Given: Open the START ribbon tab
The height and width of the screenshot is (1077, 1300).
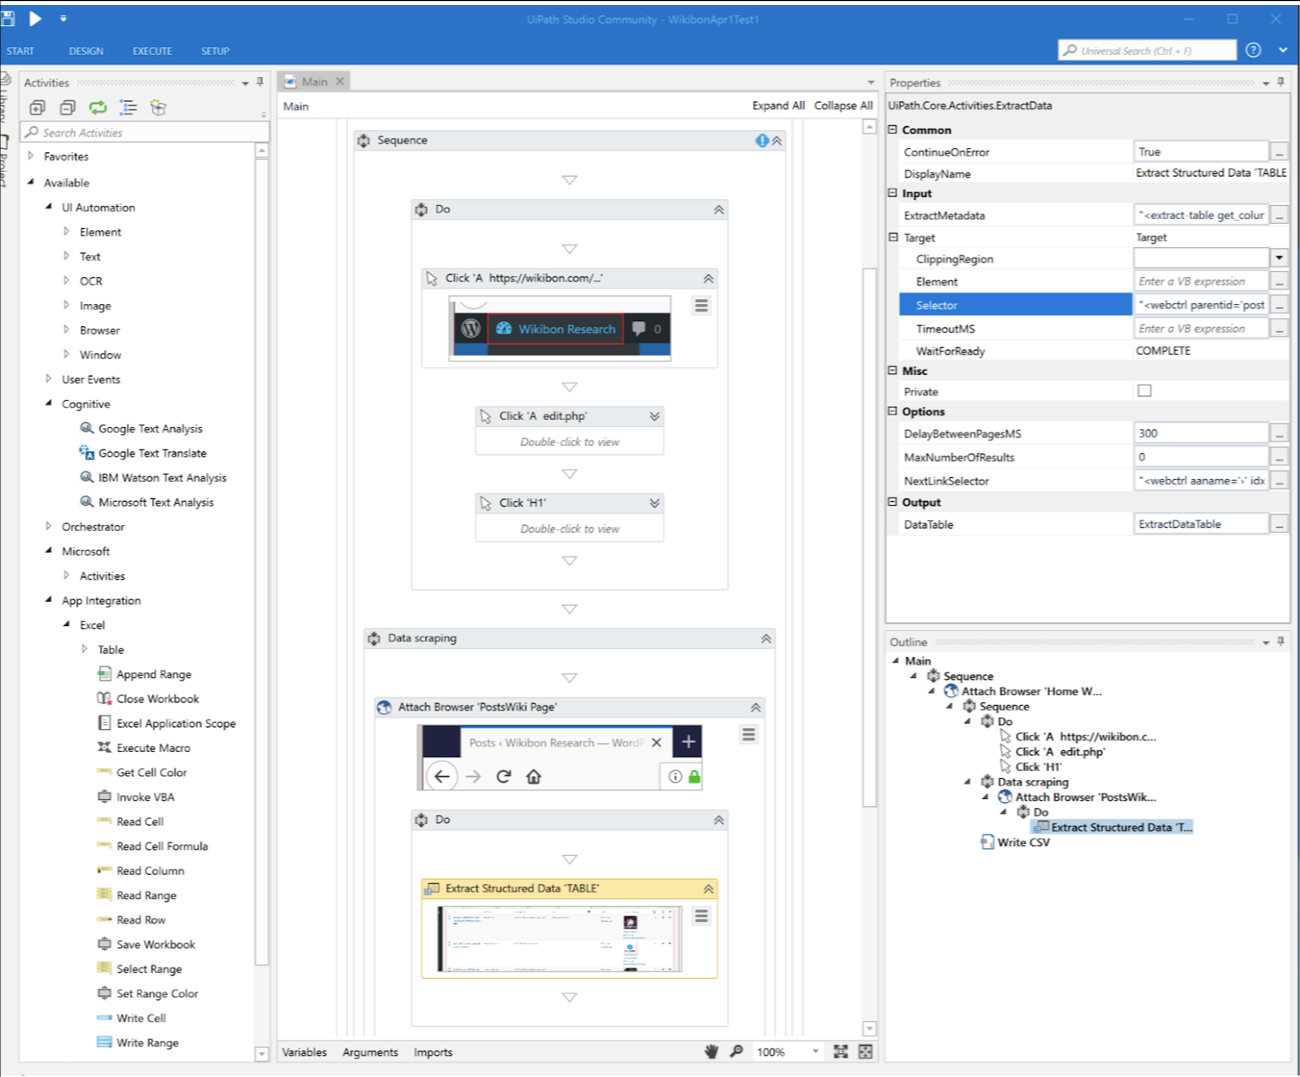Looking at the screenshot, I should pos(20,51).
